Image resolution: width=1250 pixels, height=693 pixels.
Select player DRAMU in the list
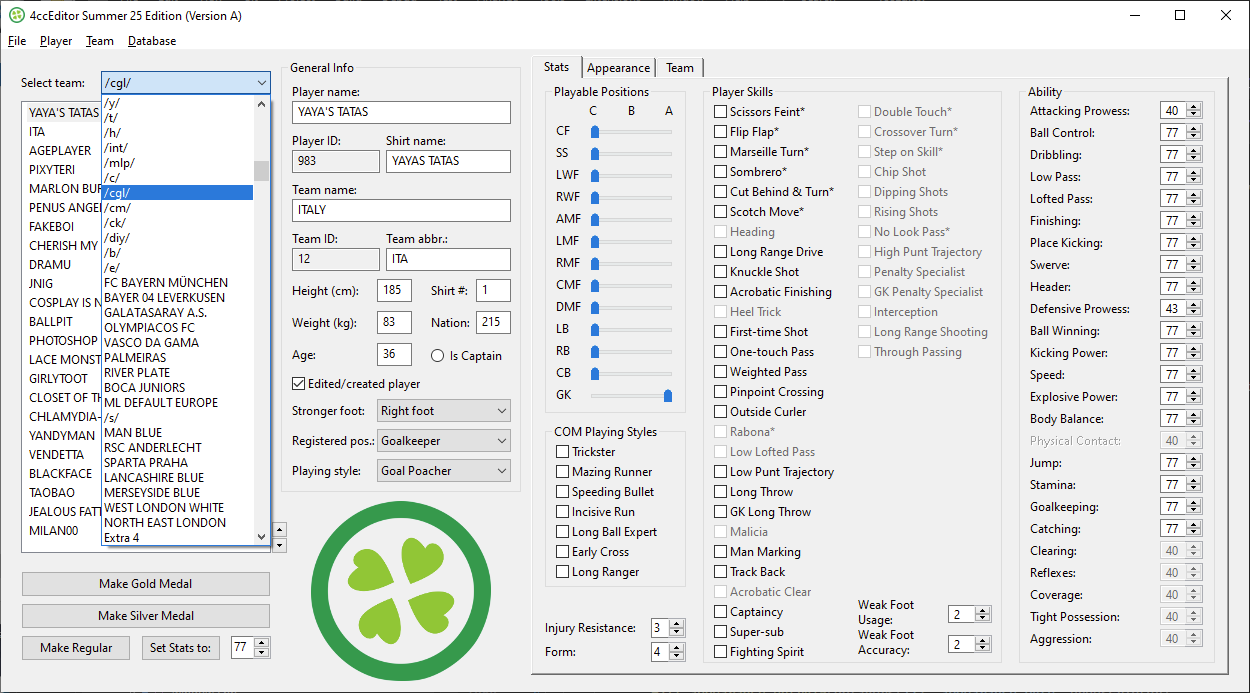coord(50,265)
